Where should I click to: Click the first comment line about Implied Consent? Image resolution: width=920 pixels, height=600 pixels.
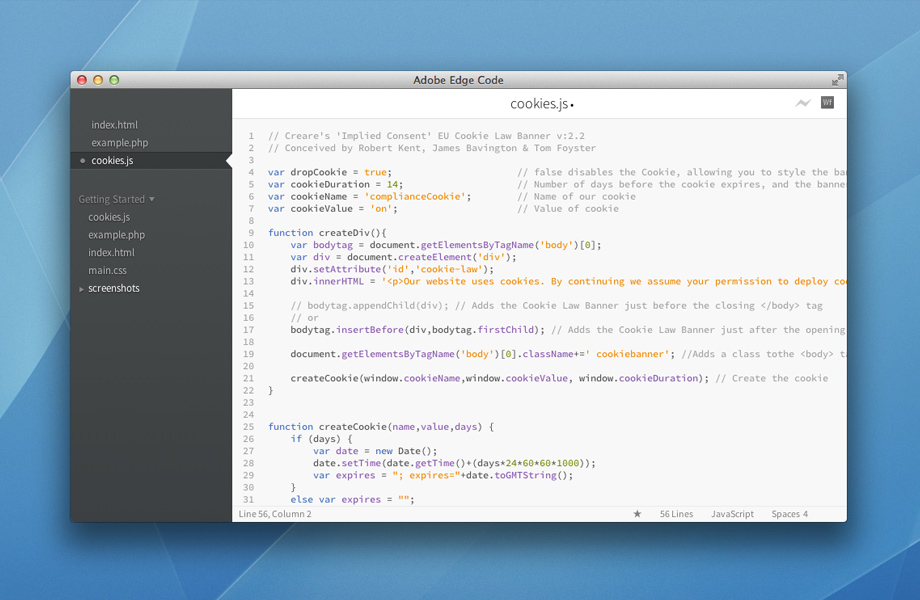coord(427,136)
